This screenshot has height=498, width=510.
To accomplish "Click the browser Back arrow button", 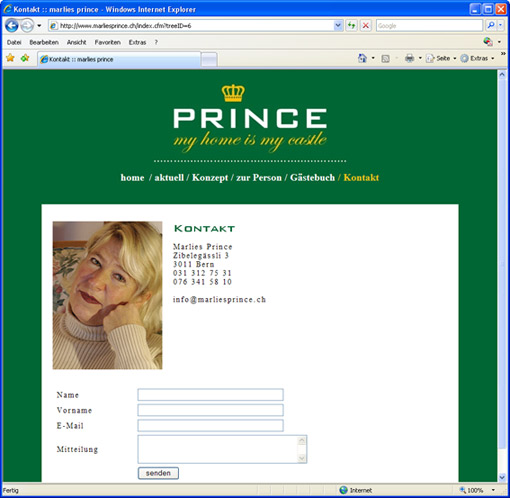I will (12, 26).
